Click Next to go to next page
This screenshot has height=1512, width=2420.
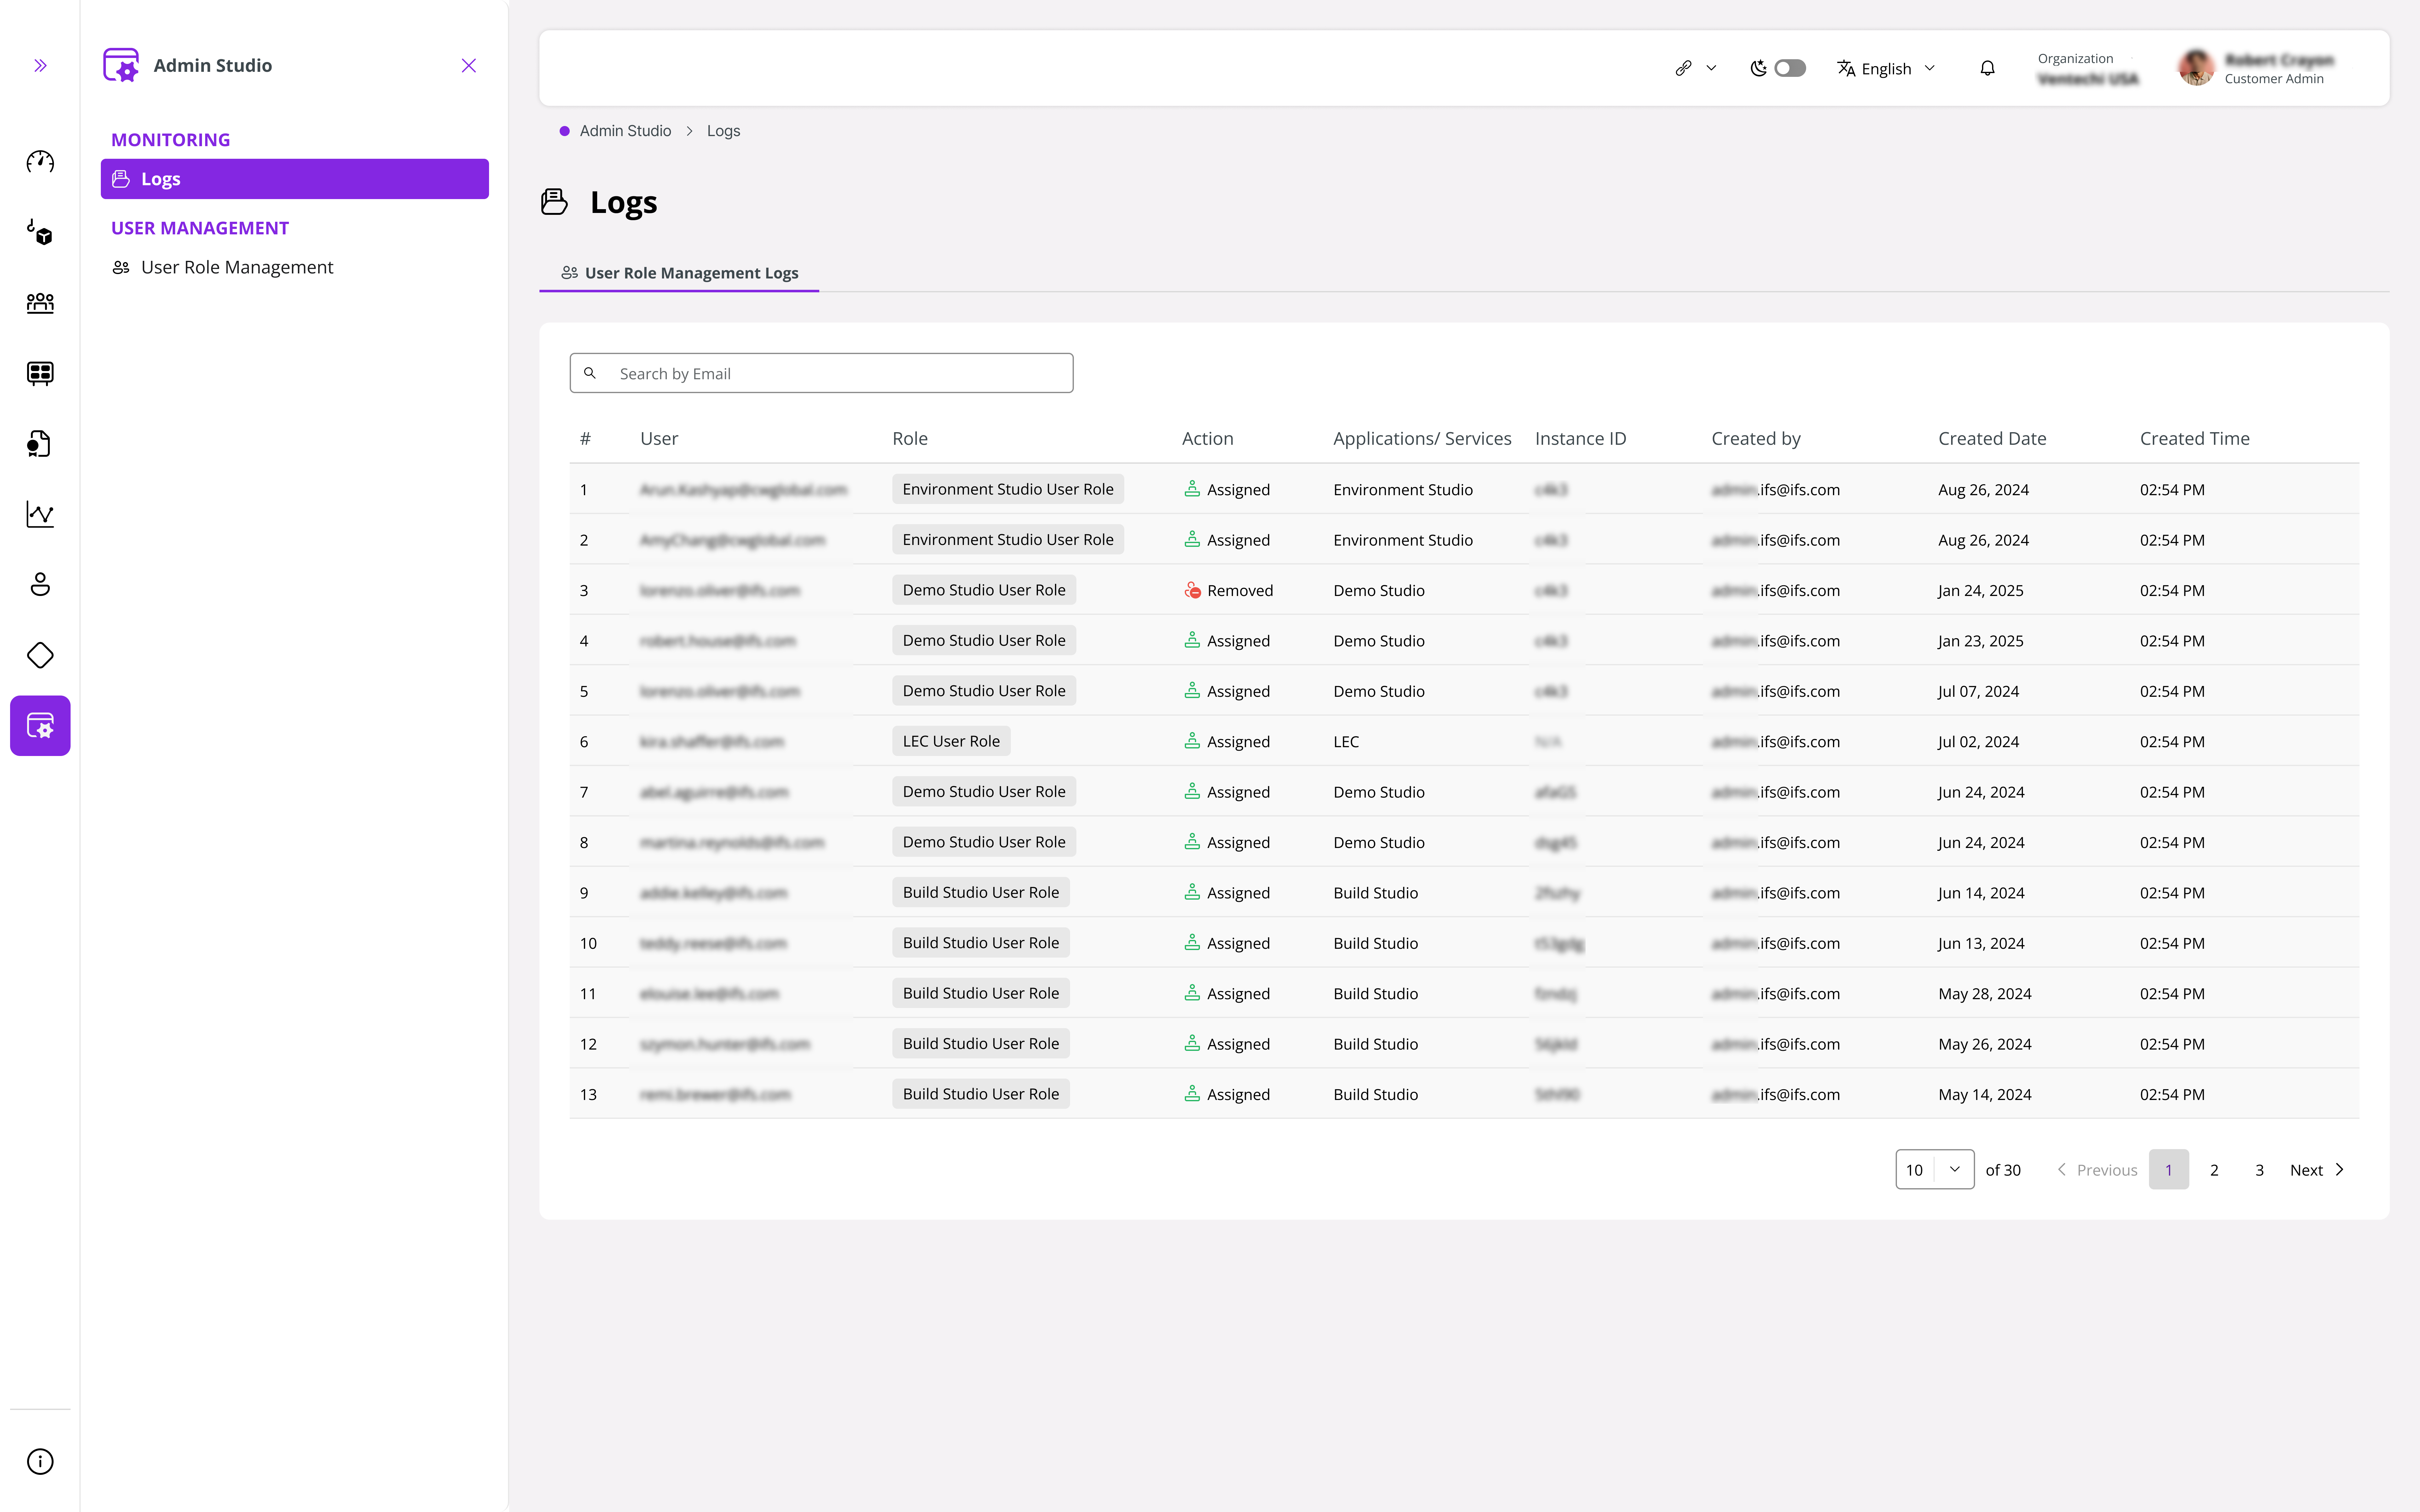[2306, 1169]
